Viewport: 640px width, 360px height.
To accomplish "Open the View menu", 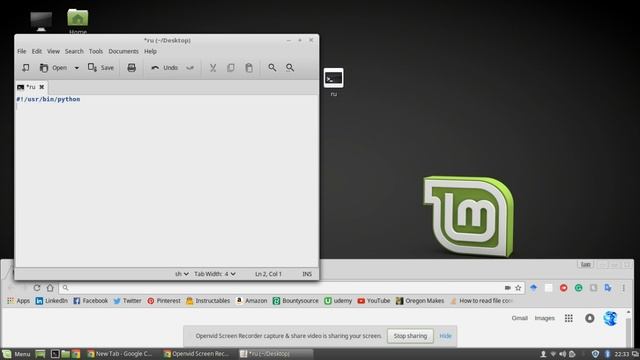I will tap(53, 51).
